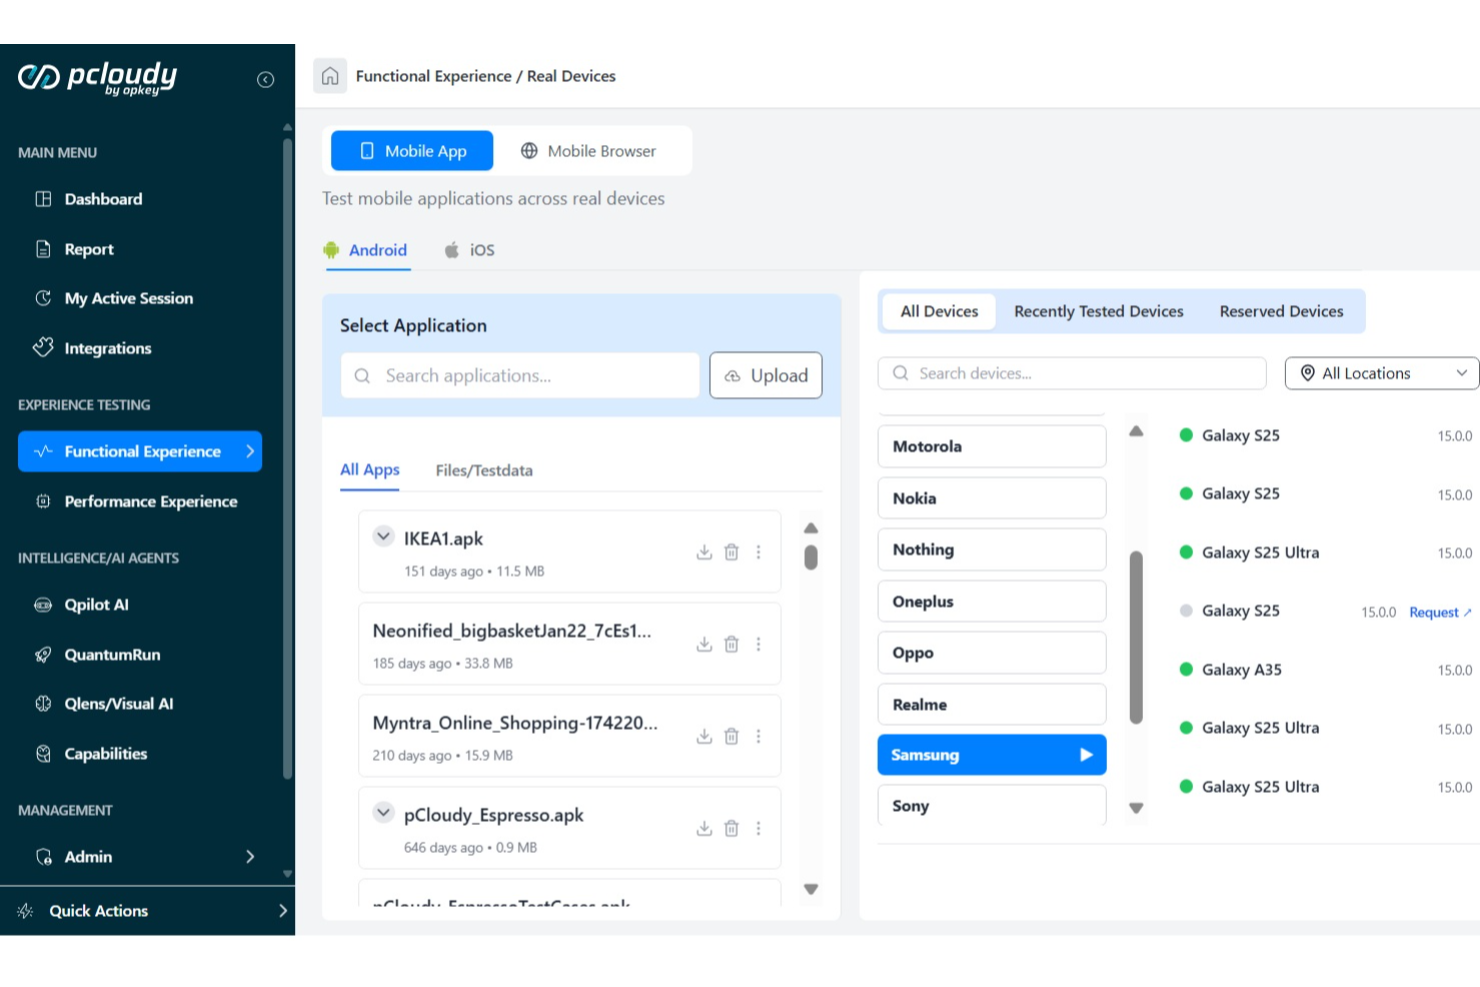Open Dashboard from the main menu
1480x987 pixels.
click(103, 199)
